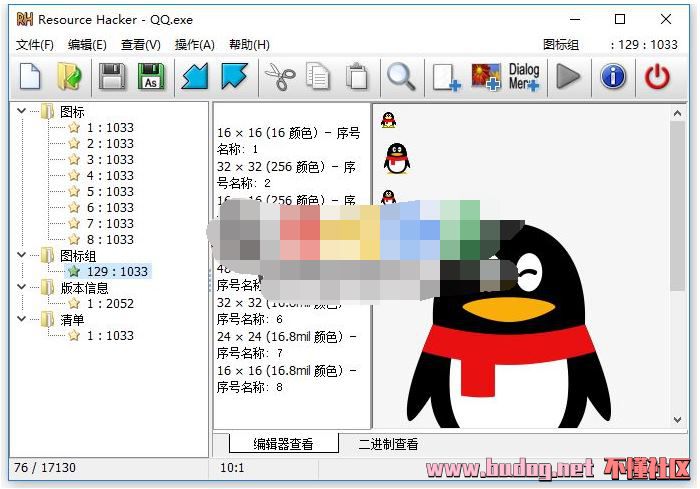Click the New blank file toolbar icon
The width and height of the screenshot is (700, 489).
30,77
